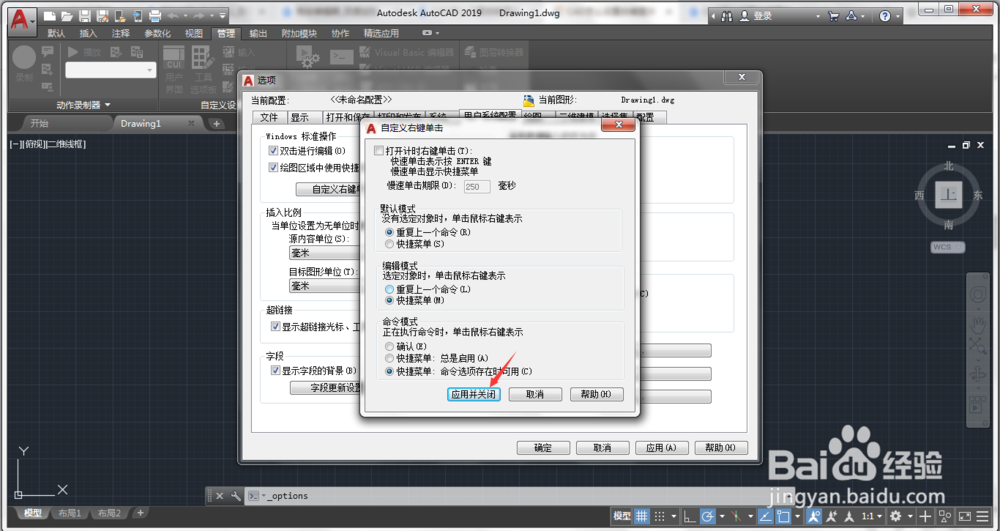Select 重复上一个命令(L) in edit mode
1000x531 pixels.
click(x=389, y=289)
